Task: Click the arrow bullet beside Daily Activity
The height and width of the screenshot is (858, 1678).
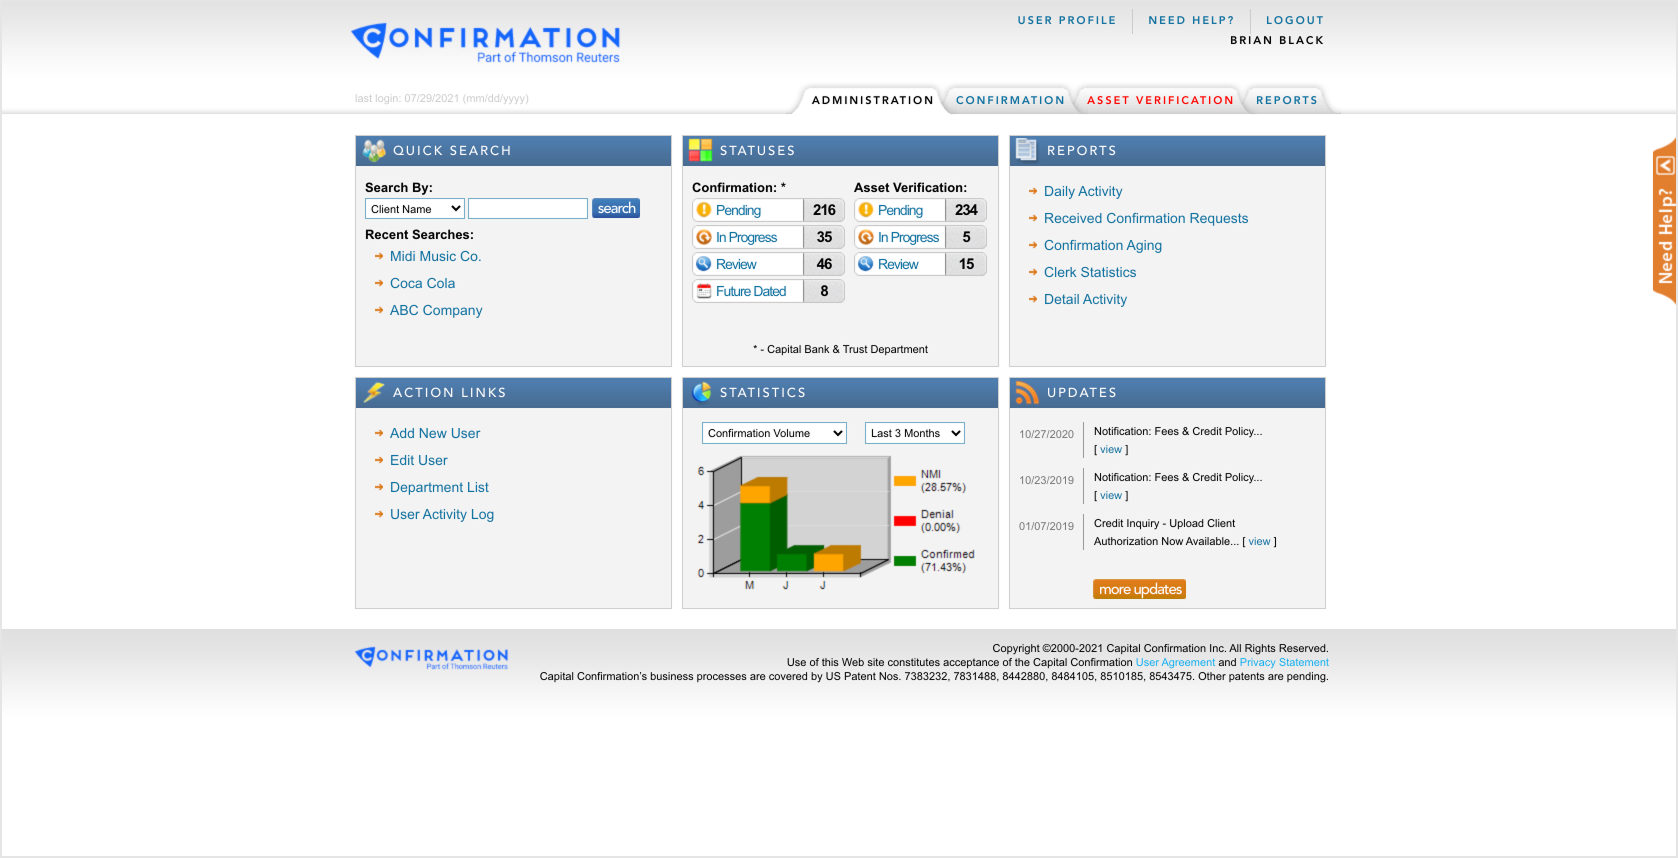Action: pos(1033,191)
